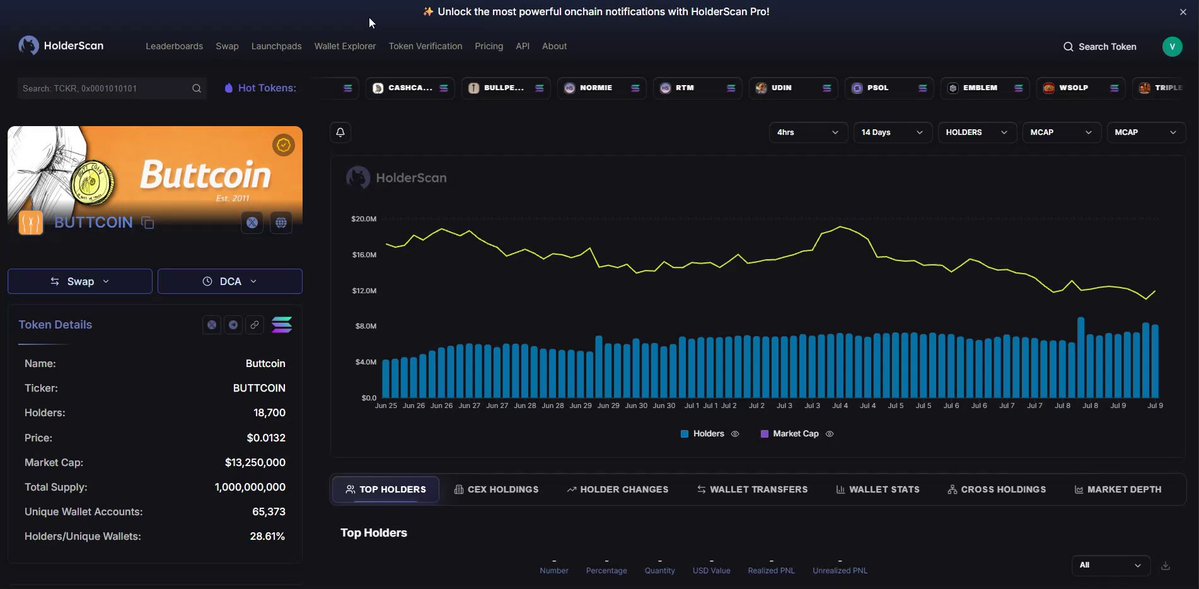The image size is (1199, 589).
Task: Click the Solana logo in Token Details
Action: pos(281,325)
